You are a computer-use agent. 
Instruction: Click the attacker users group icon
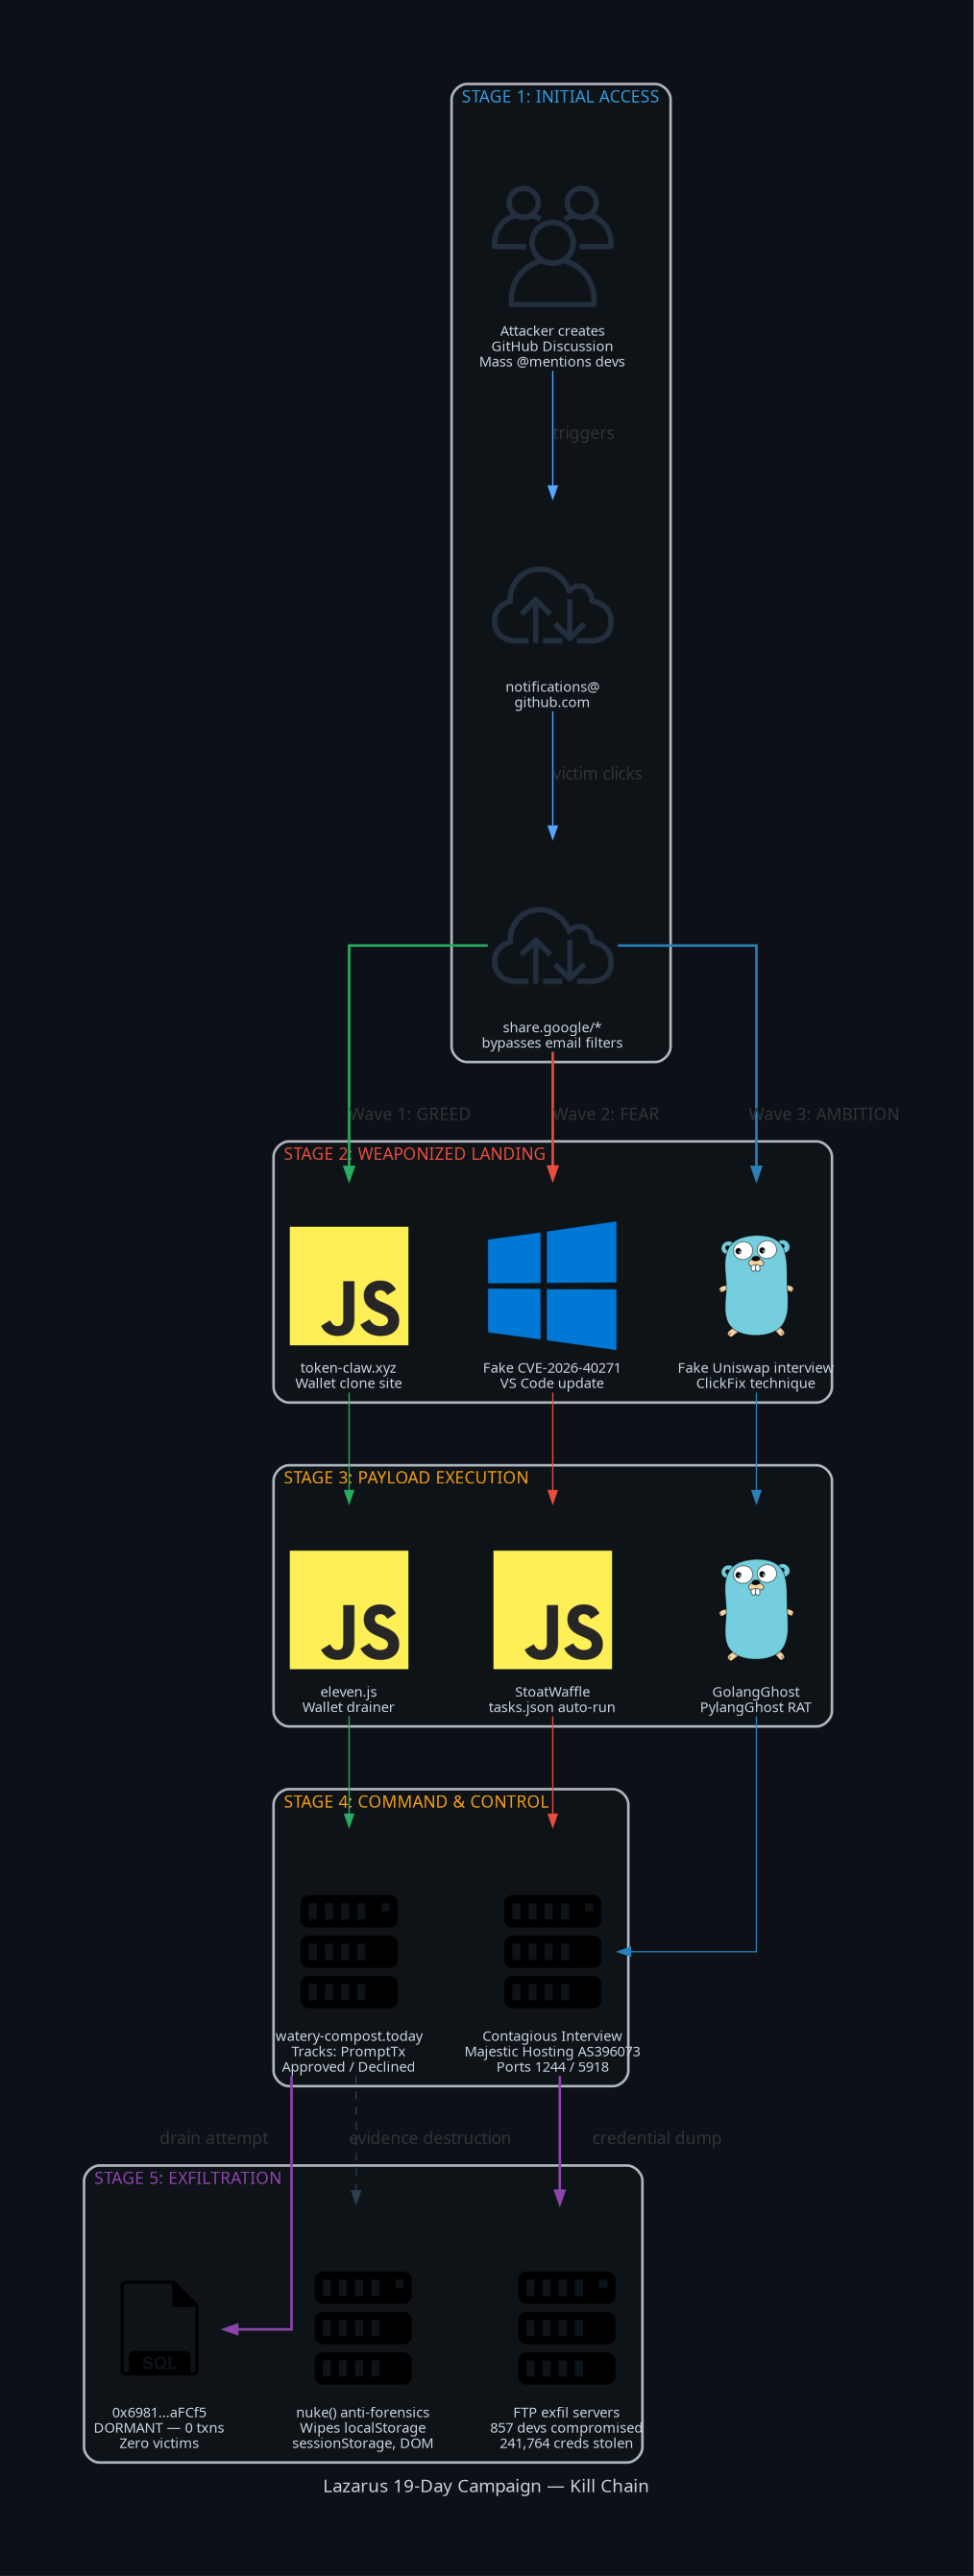tap(552, 246)
